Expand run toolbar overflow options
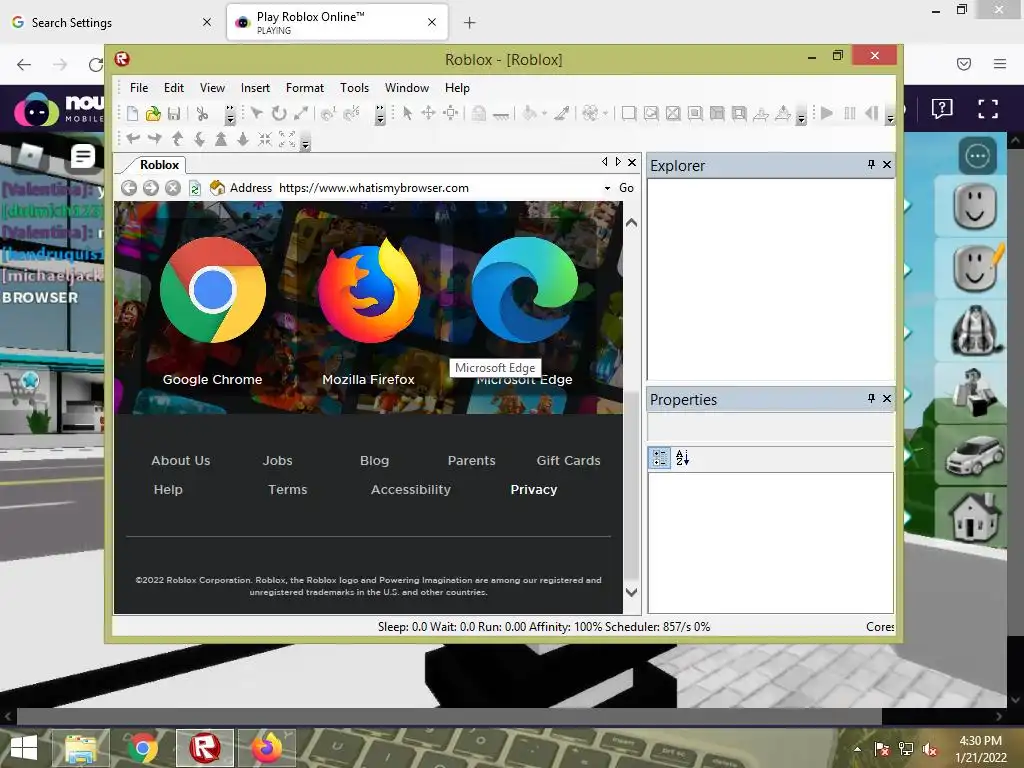 [x=889, y=116]
